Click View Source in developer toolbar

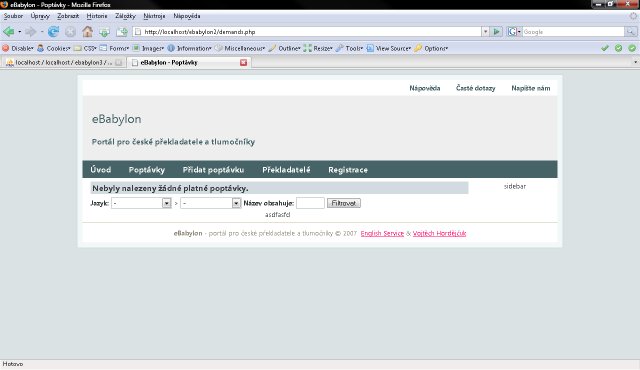click(x=389, y=48)
